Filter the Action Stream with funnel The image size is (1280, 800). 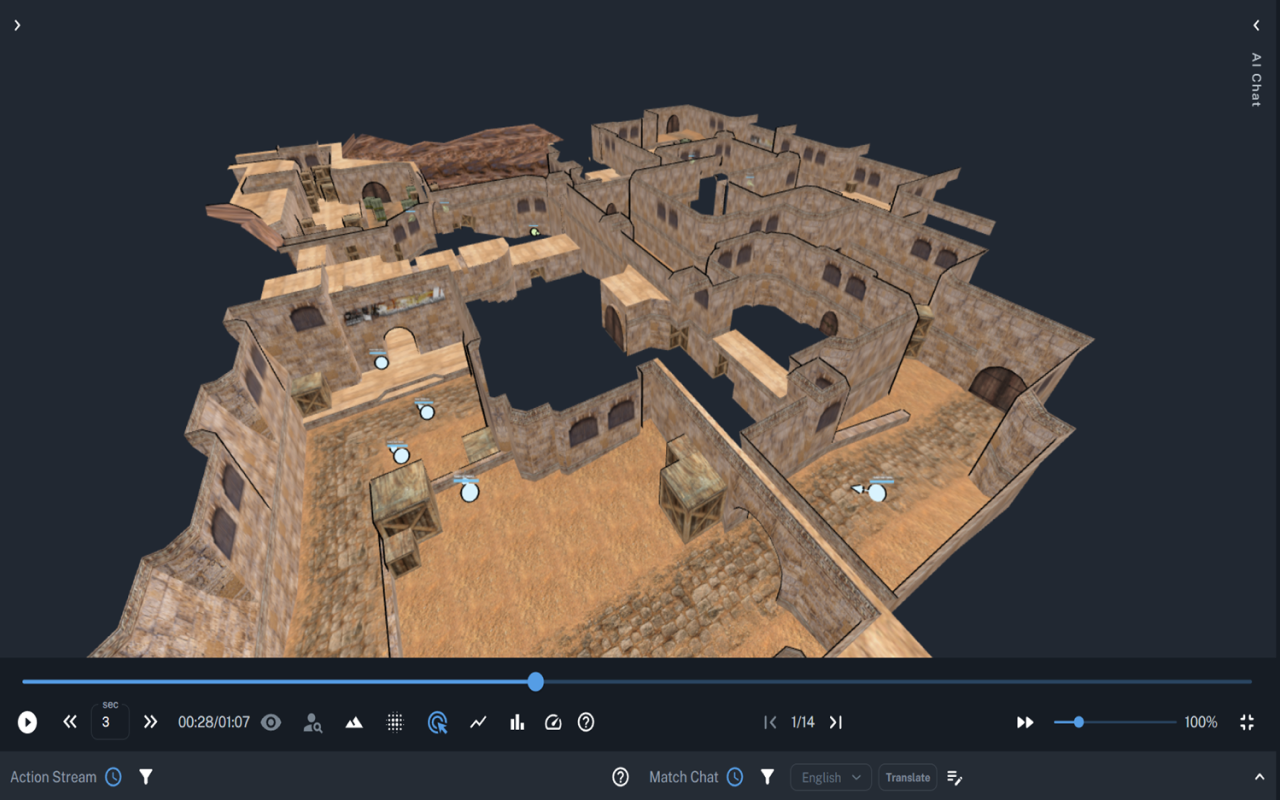(146, 777)
